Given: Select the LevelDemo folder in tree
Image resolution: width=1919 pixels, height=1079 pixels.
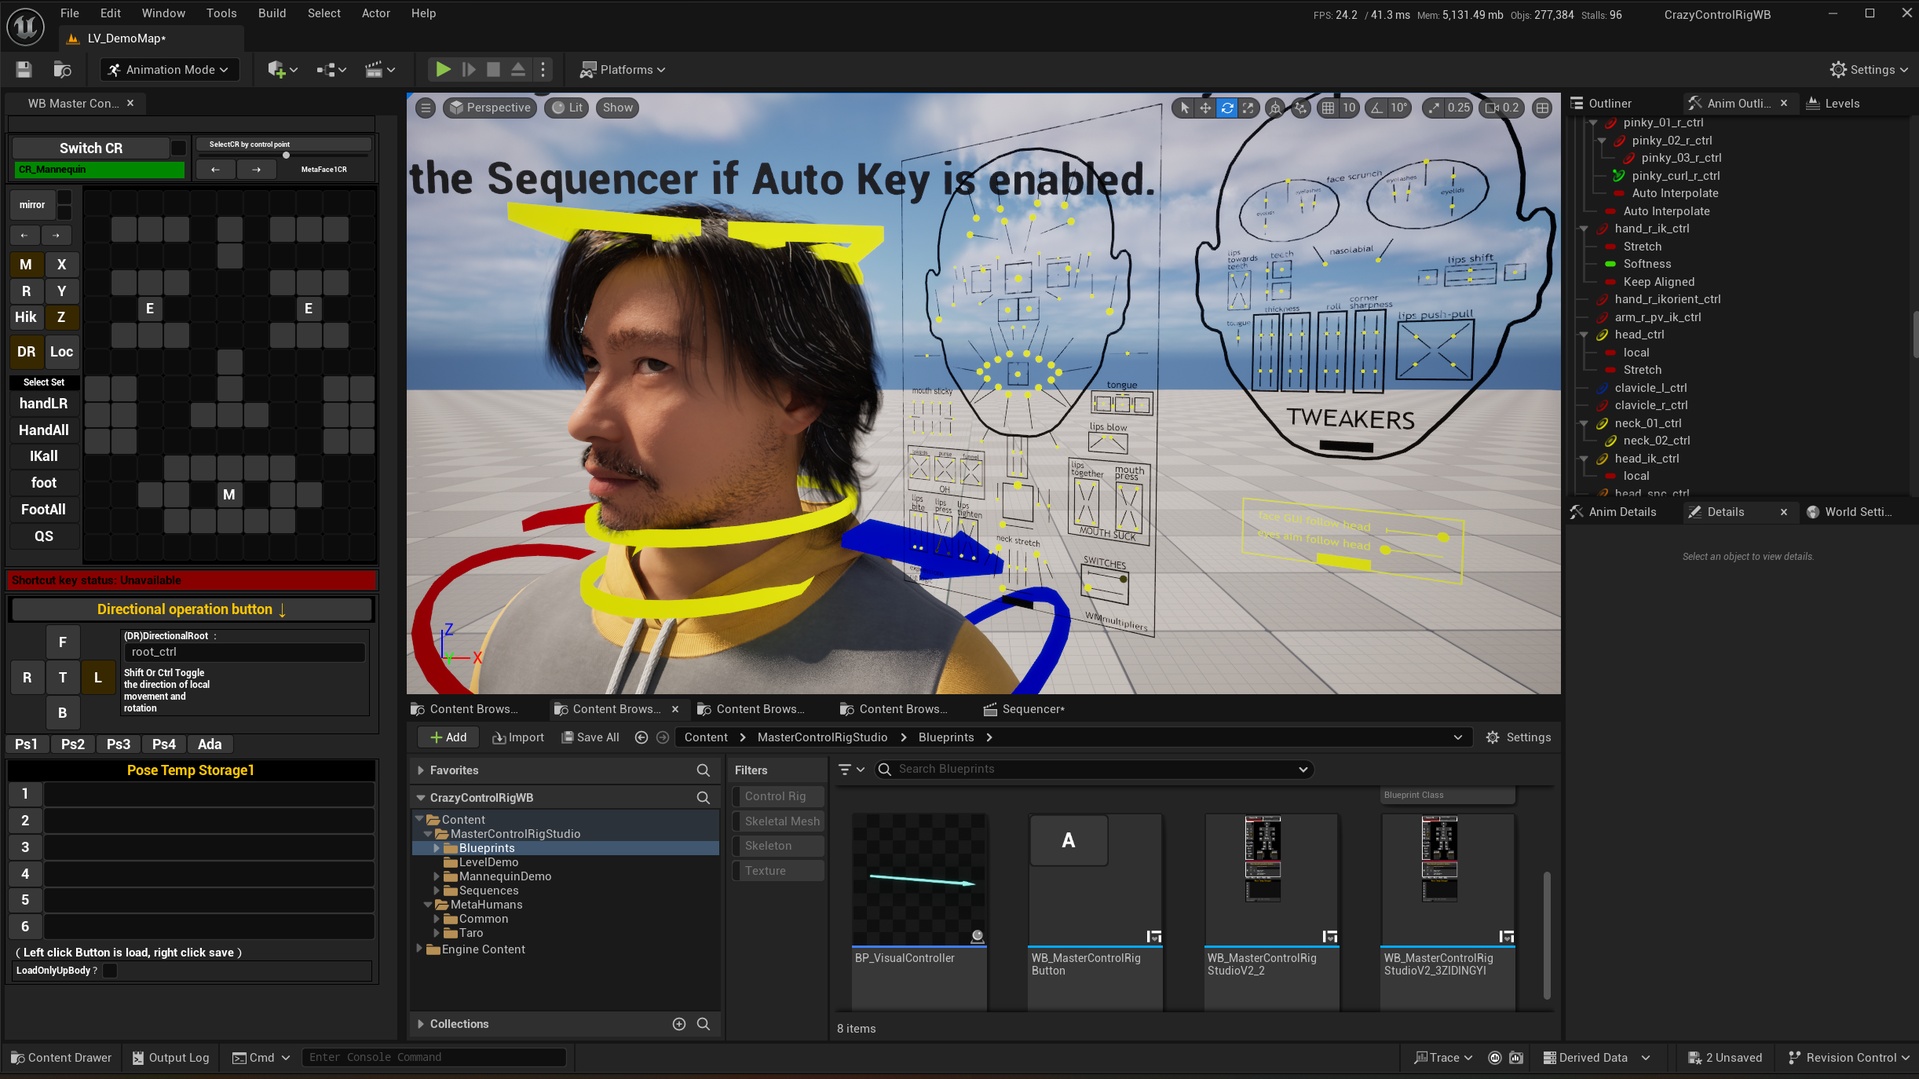Looking at the screenshot, I should [488, 862].
